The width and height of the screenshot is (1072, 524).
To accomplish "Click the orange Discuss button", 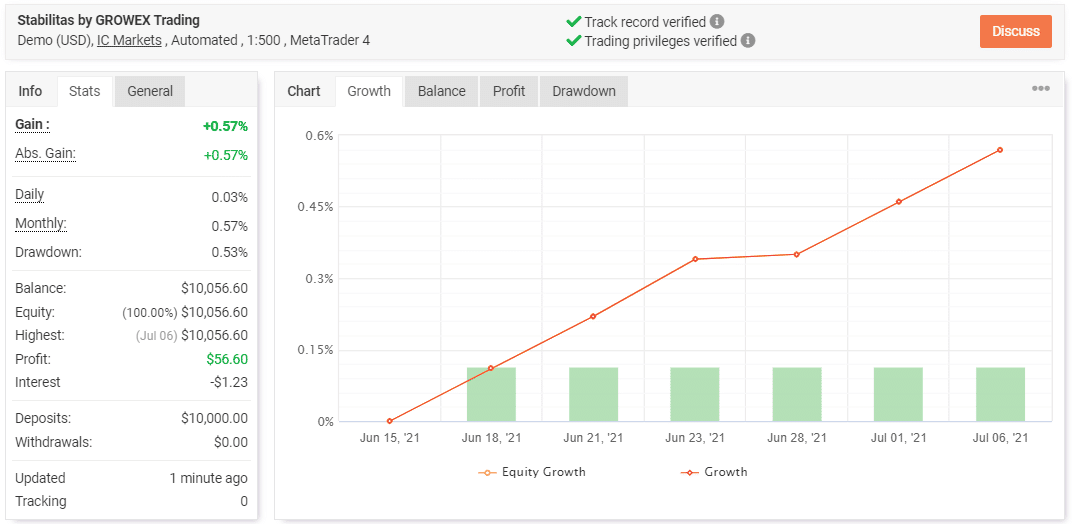I will pyautogui.click(x=1015, y=31).
